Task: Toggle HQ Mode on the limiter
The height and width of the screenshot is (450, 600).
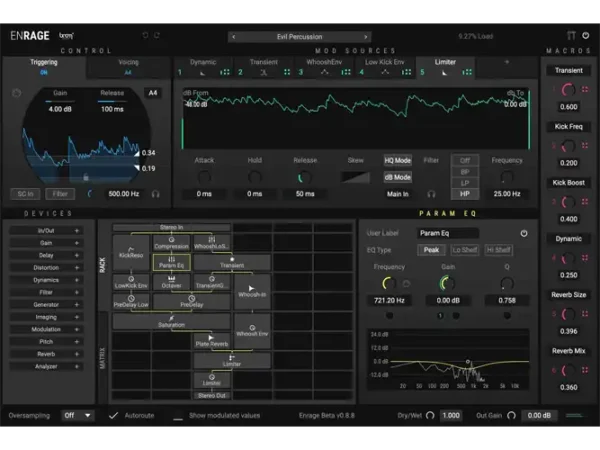Action: (x=398, y=161)
